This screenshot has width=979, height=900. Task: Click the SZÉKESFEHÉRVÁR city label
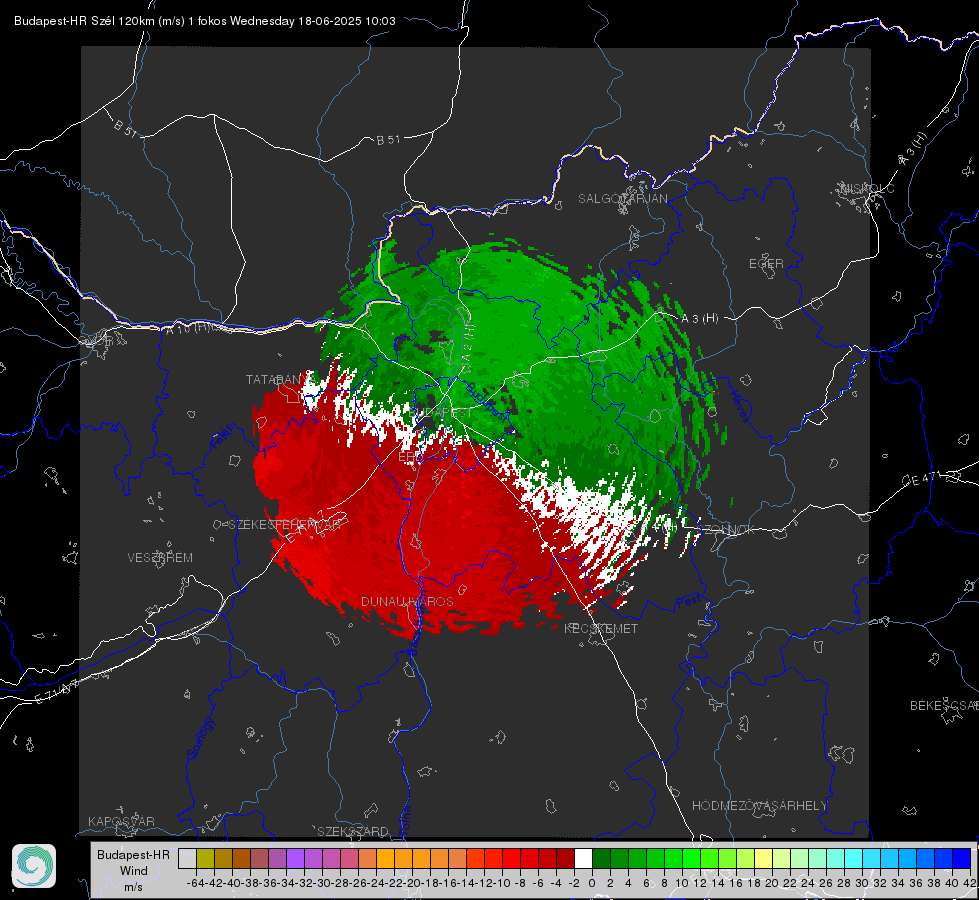click(x=284, y=525)
